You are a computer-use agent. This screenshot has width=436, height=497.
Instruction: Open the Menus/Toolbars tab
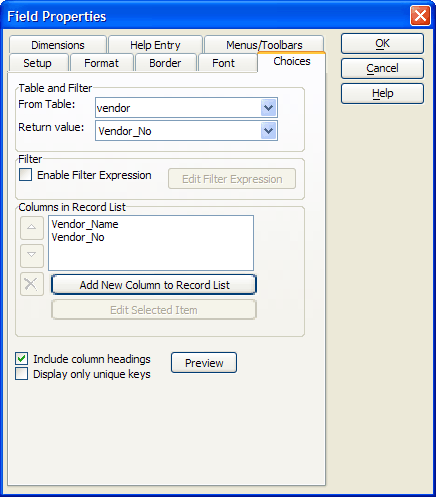point(264,44)
